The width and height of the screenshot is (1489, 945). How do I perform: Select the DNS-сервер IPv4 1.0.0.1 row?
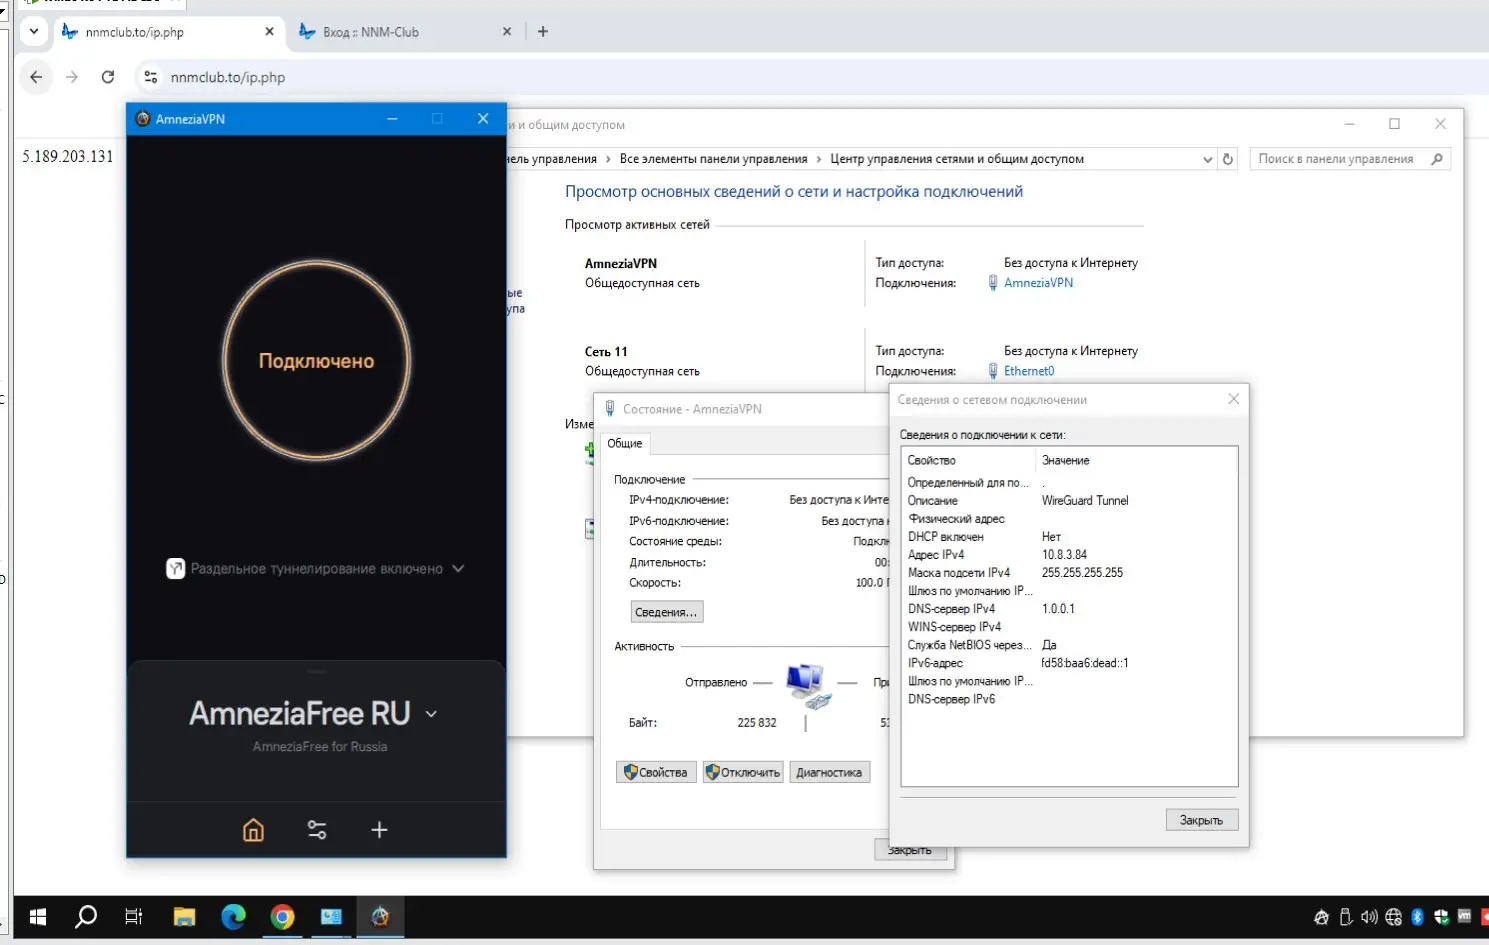click(1068, 609)
